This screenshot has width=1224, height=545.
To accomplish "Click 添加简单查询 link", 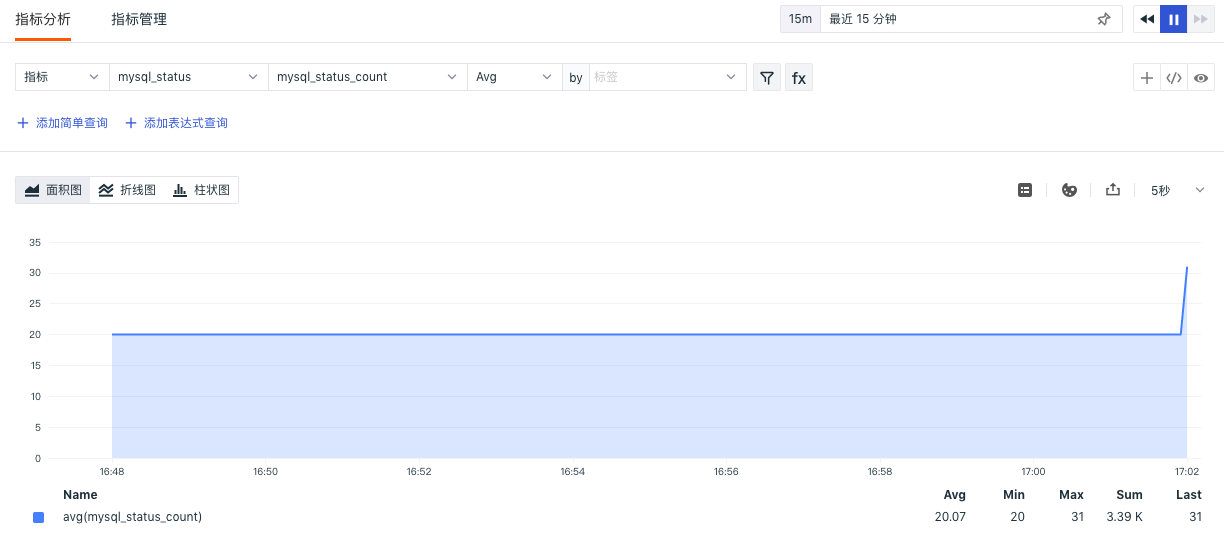I will tap(62, 123).
